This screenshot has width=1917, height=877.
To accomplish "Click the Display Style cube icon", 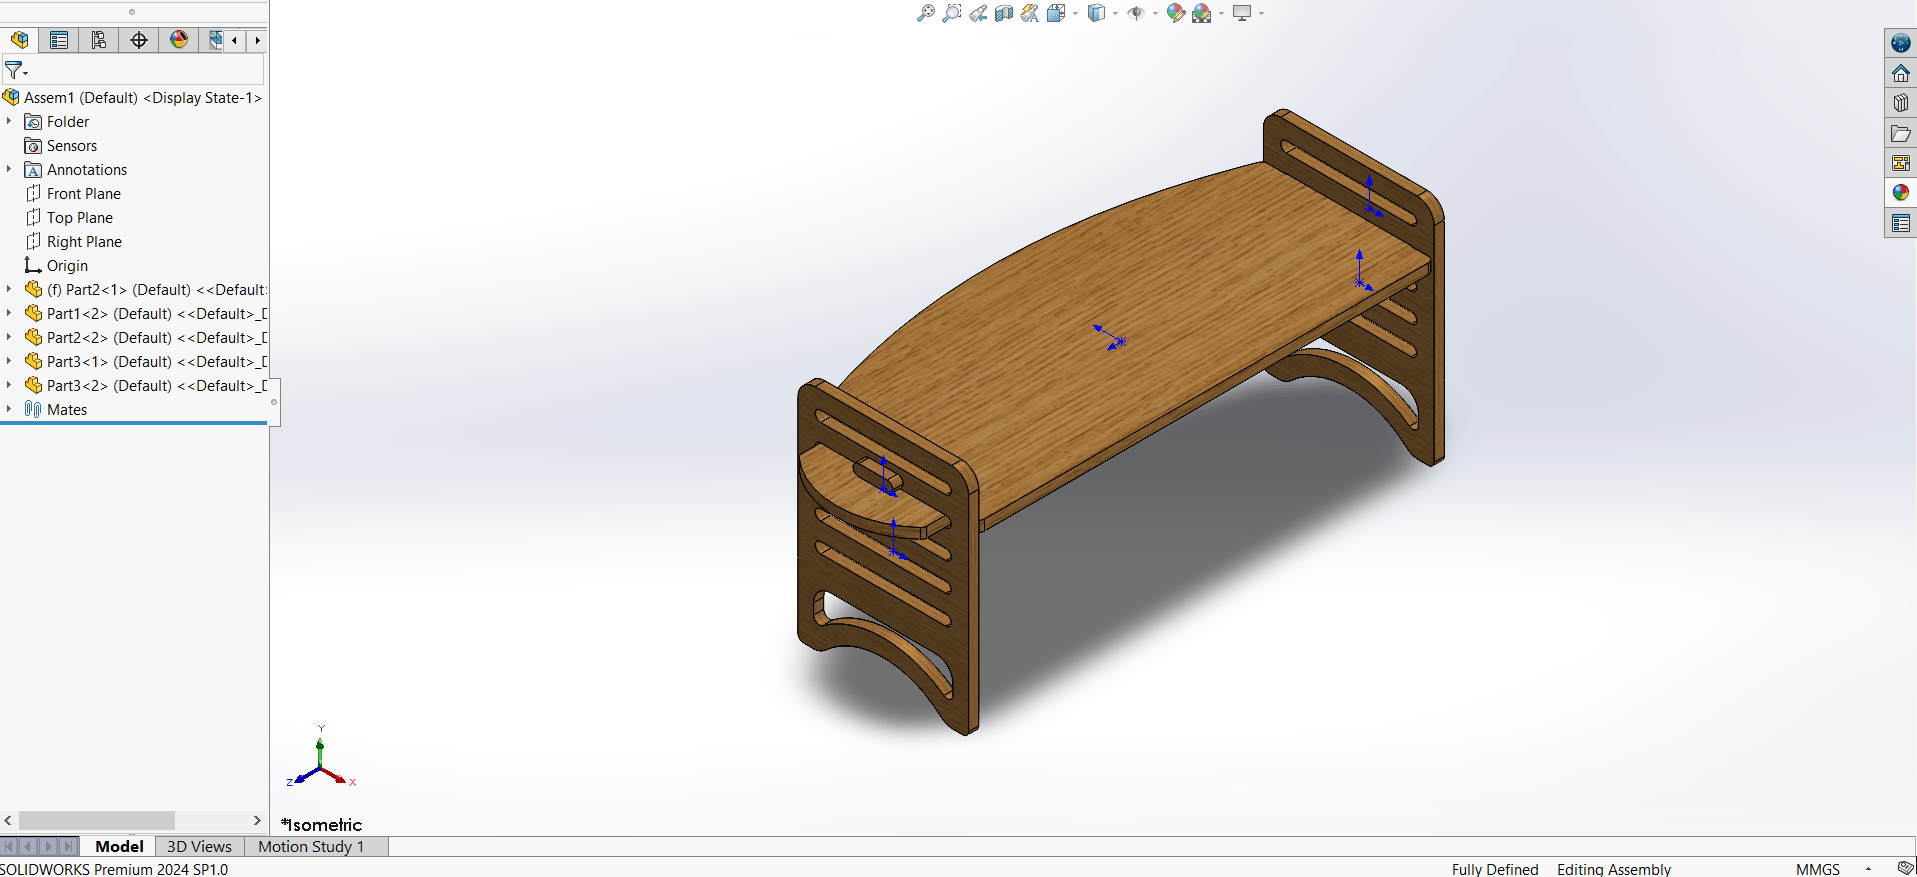I will [x=1097, y=13].
